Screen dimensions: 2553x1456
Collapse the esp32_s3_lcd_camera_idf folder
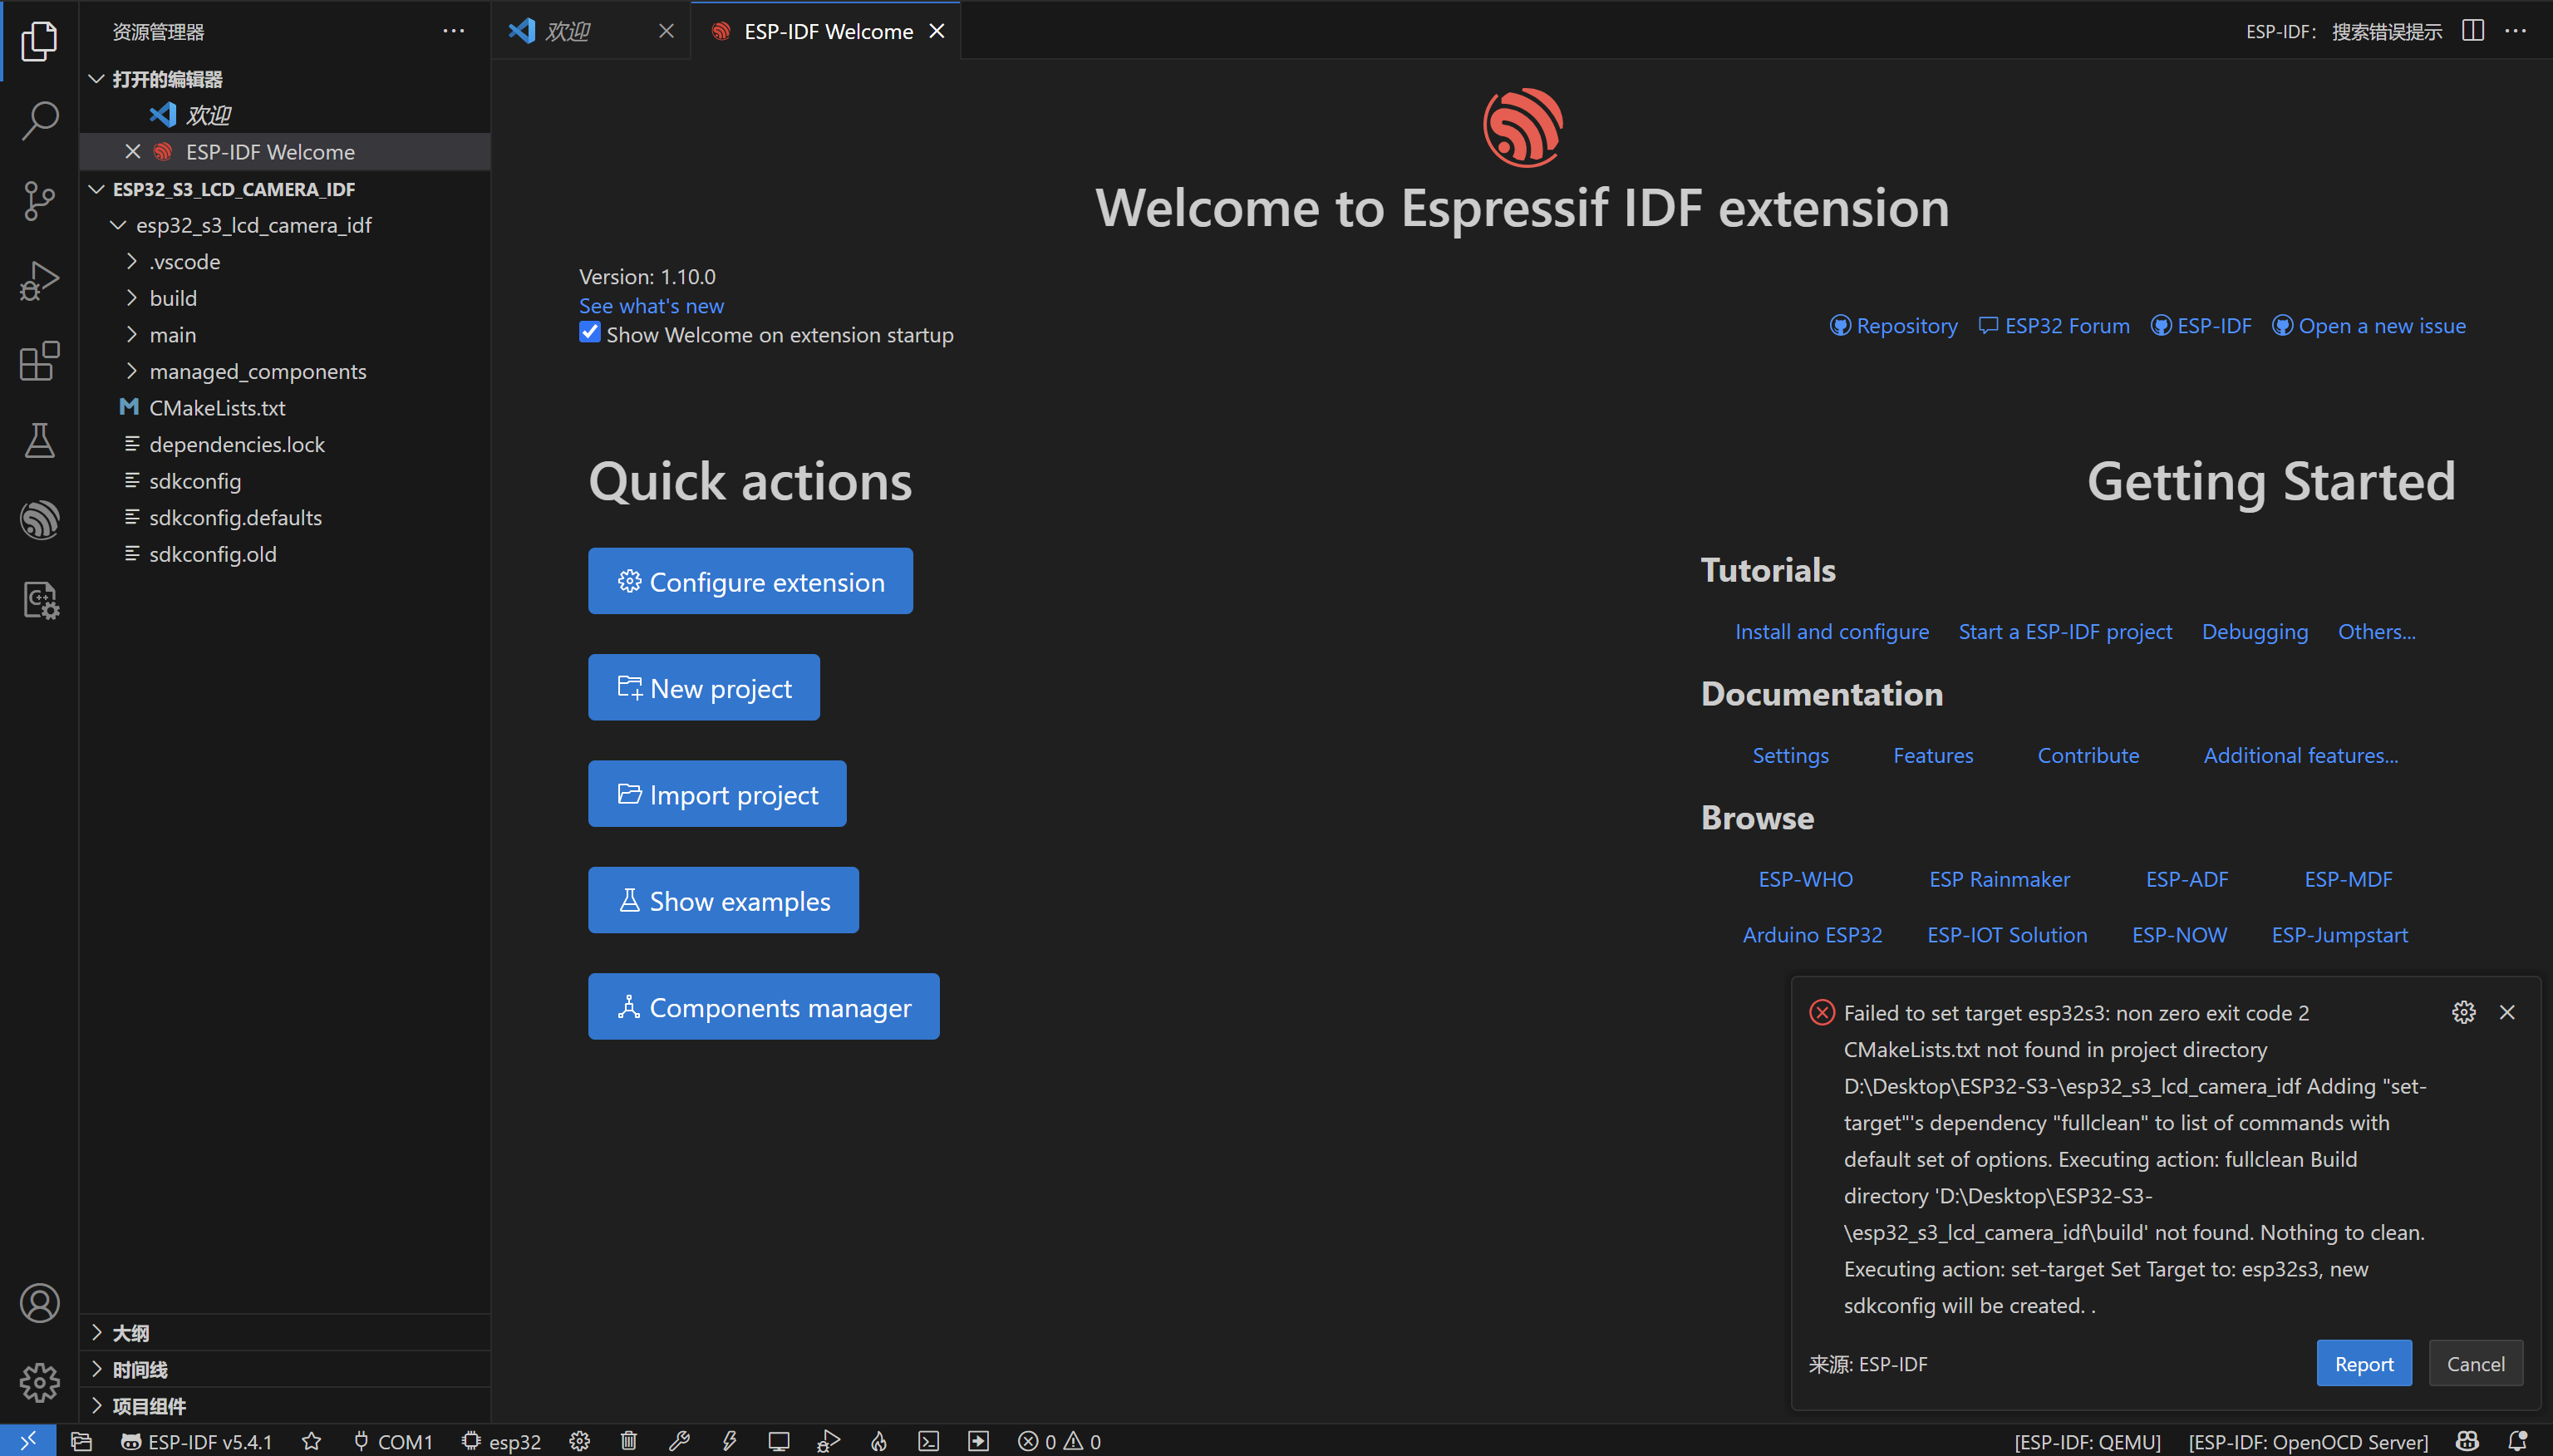pyautogui.click(x=285, y=225)
